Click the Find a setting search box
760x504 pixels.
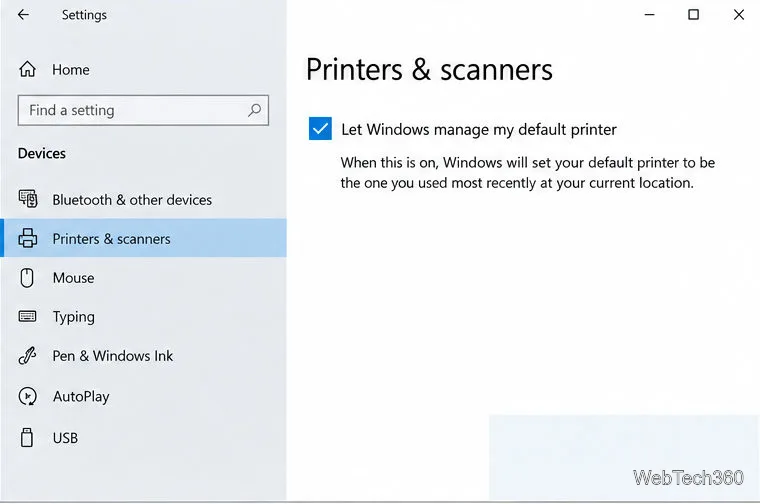[143, 110]
